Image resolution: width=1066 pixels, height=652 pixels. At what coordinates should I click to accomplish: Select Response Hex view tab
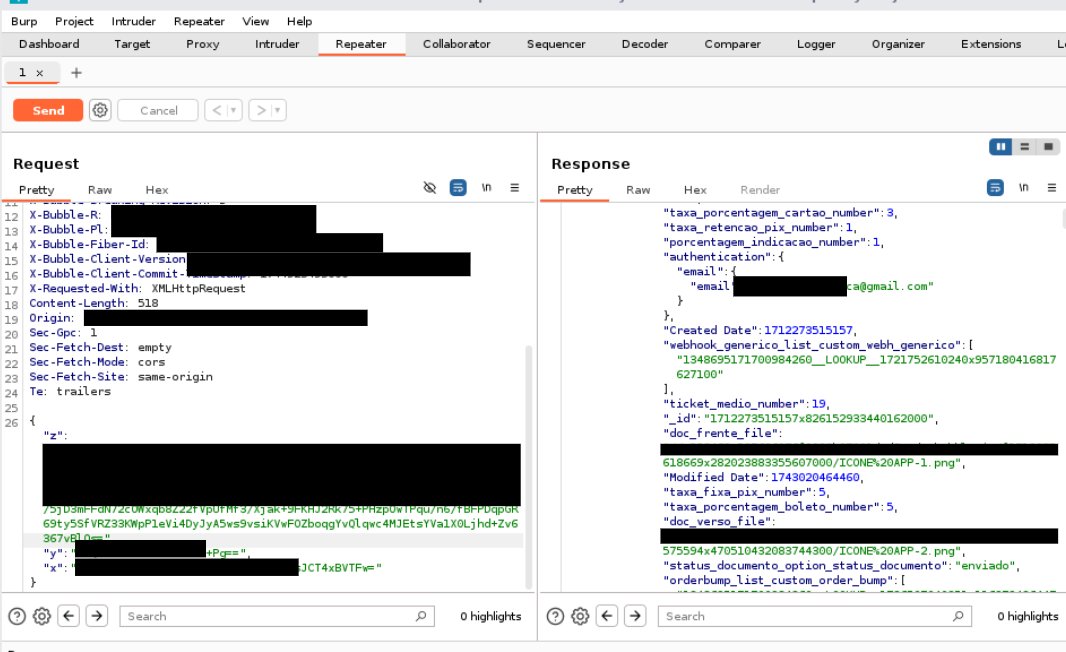(695, 190)
